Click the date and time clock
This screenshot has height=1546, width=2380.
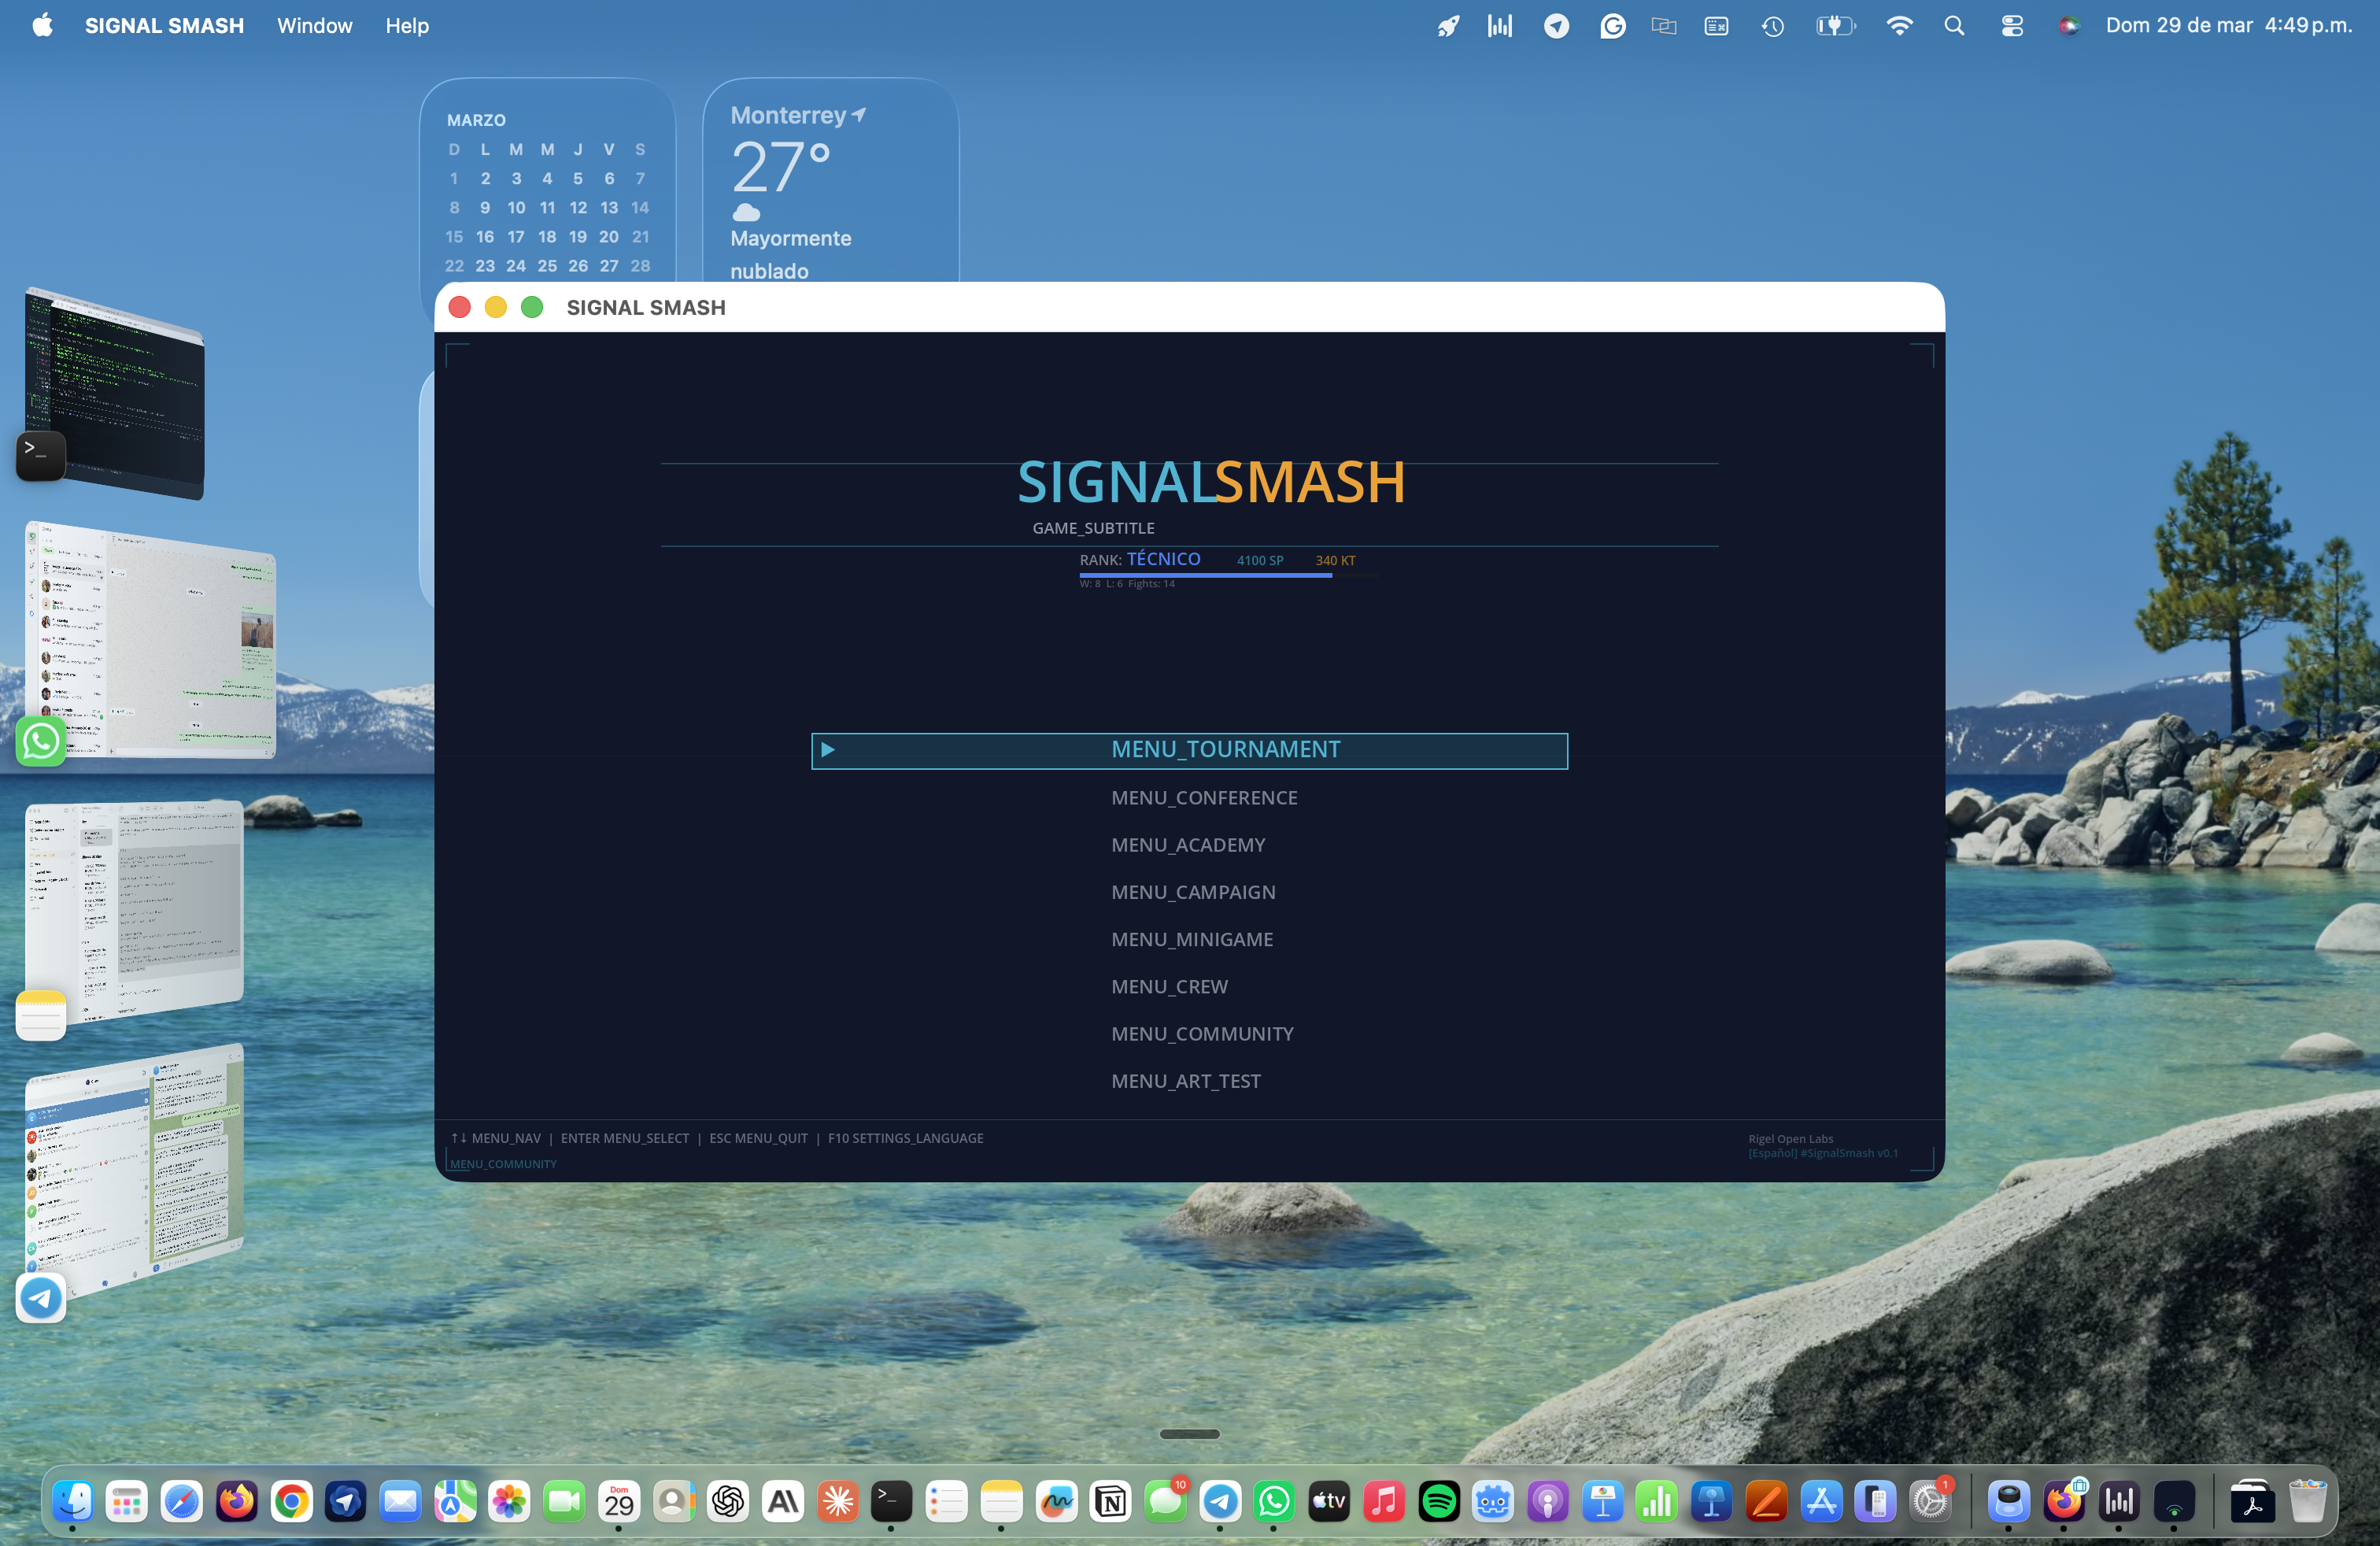pos(2229,26)
